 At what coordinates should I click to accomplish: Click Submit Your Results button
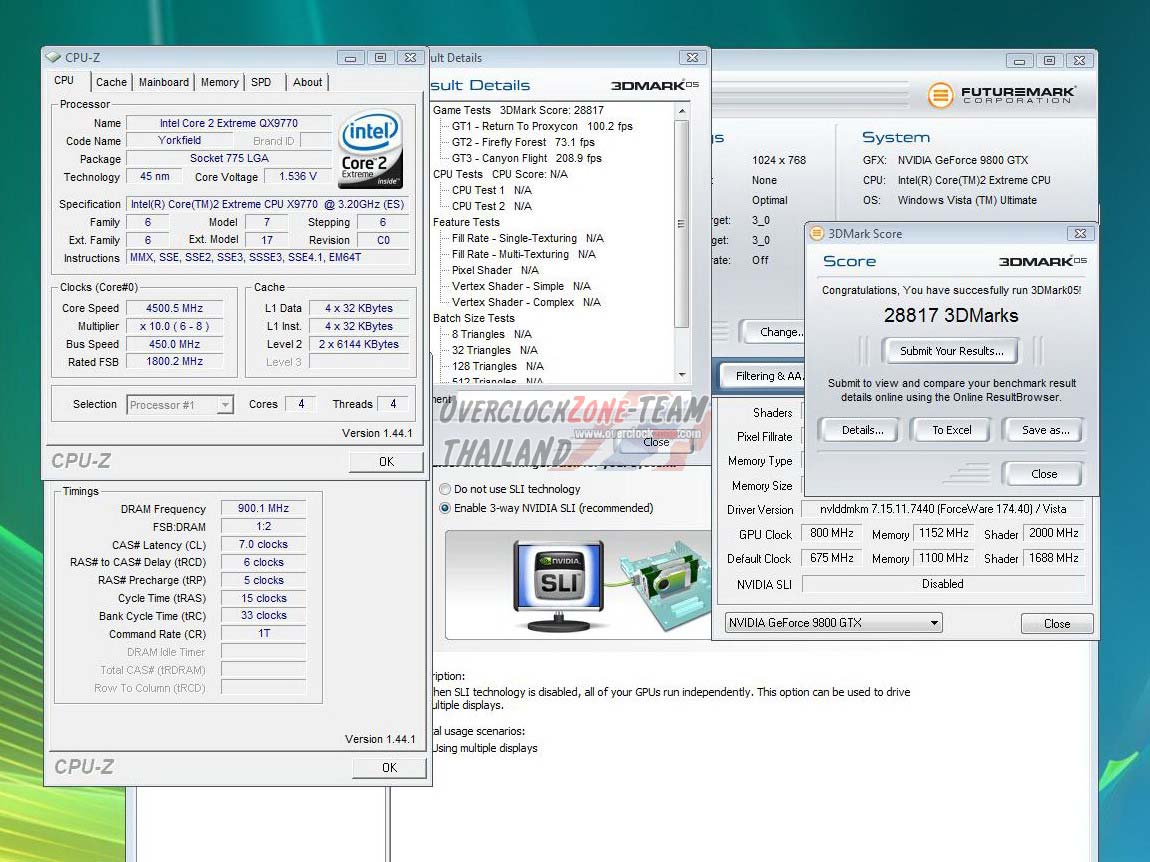coord(951,351)
